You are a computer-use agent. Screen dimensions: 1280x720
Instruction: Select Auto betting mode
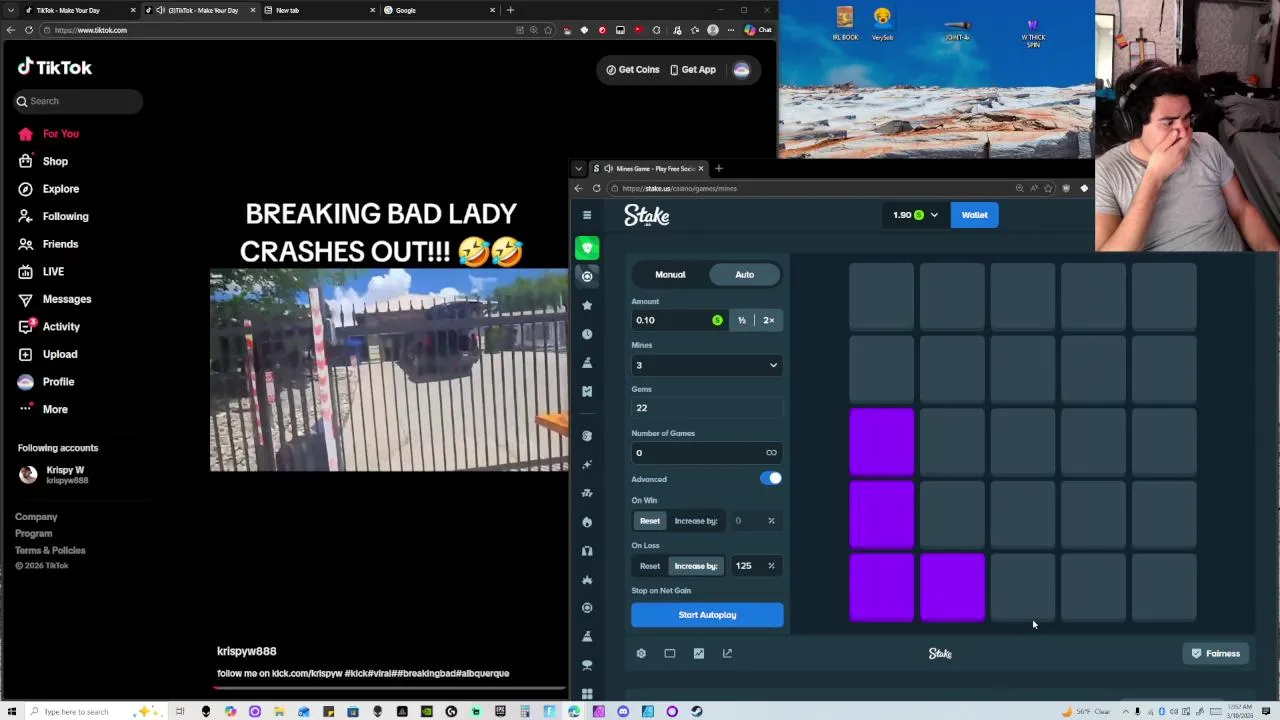745,275
